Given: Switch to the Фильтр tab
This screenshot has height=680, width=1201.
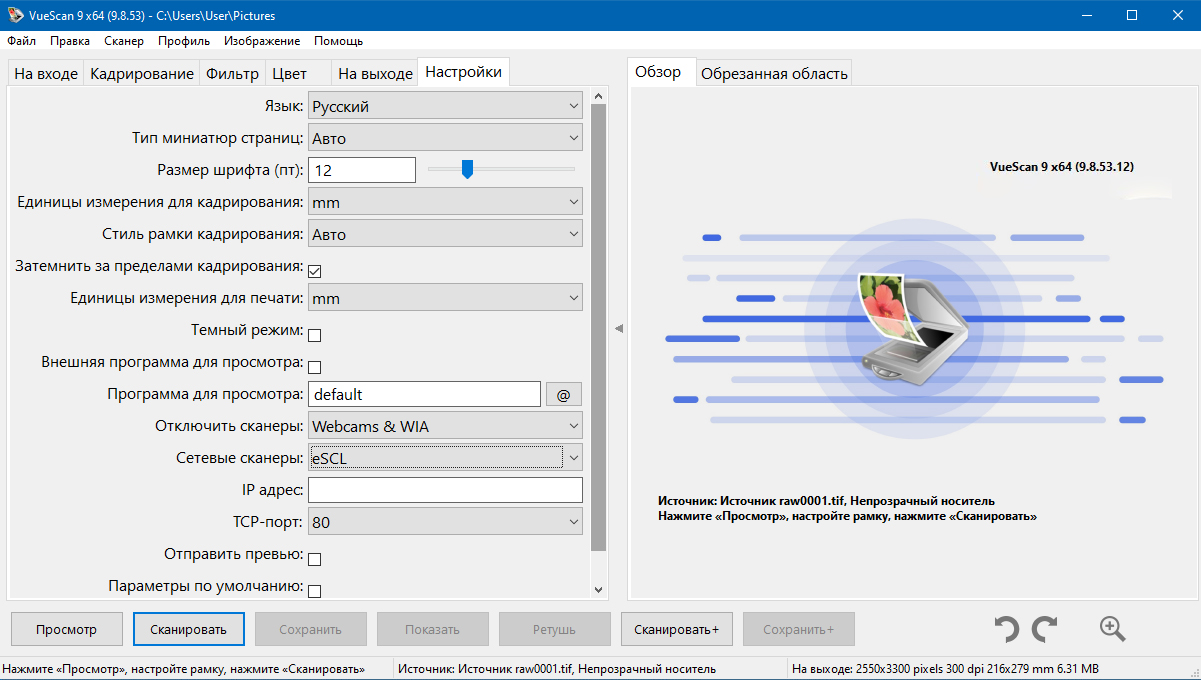Looking at the screenshot, I should (232, 73).
